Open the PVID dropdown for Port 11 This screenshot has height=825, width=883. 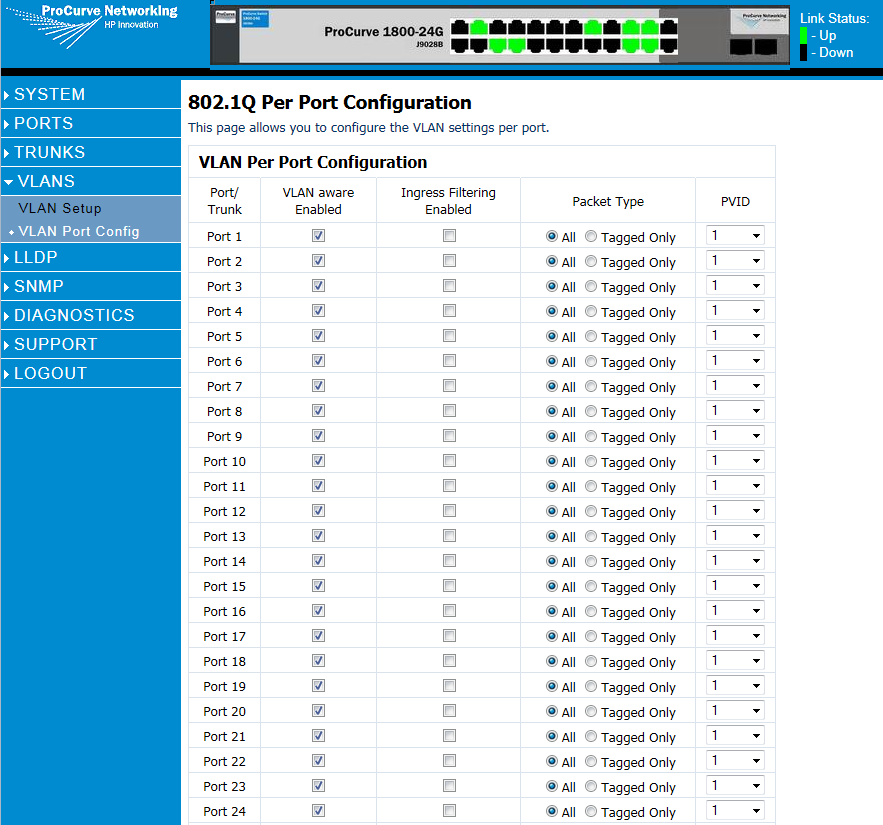click(735, 485)
